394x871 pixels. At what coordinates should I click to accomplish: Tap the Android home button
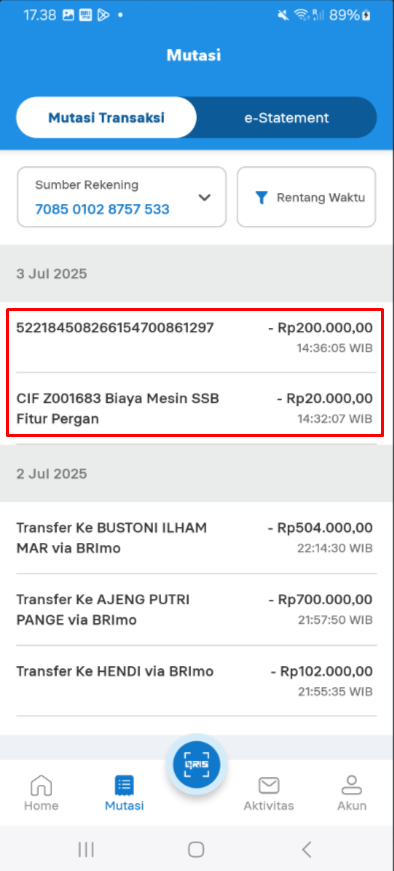coord(196,849)
